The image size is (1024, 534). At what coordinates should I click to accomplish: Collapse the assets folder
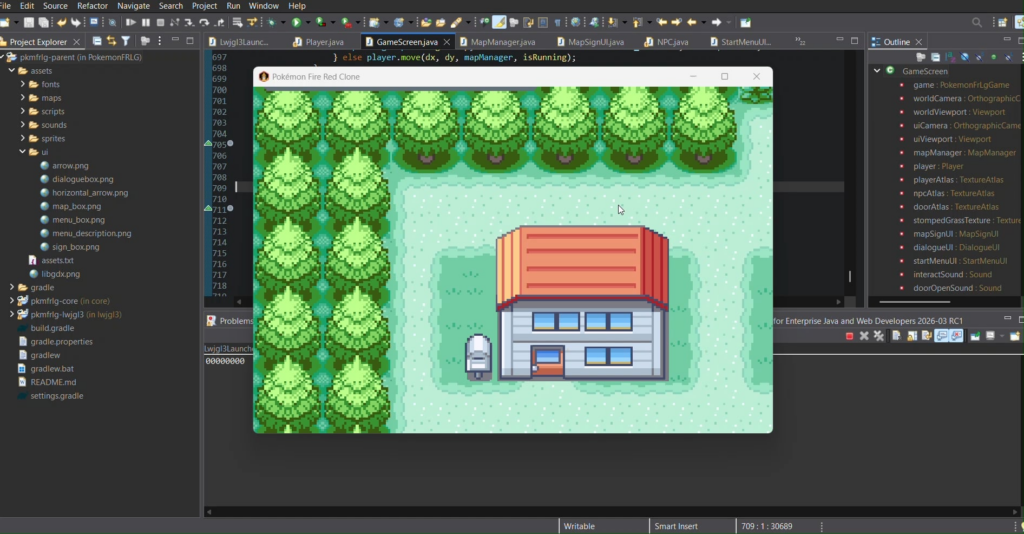click(12, 71)
